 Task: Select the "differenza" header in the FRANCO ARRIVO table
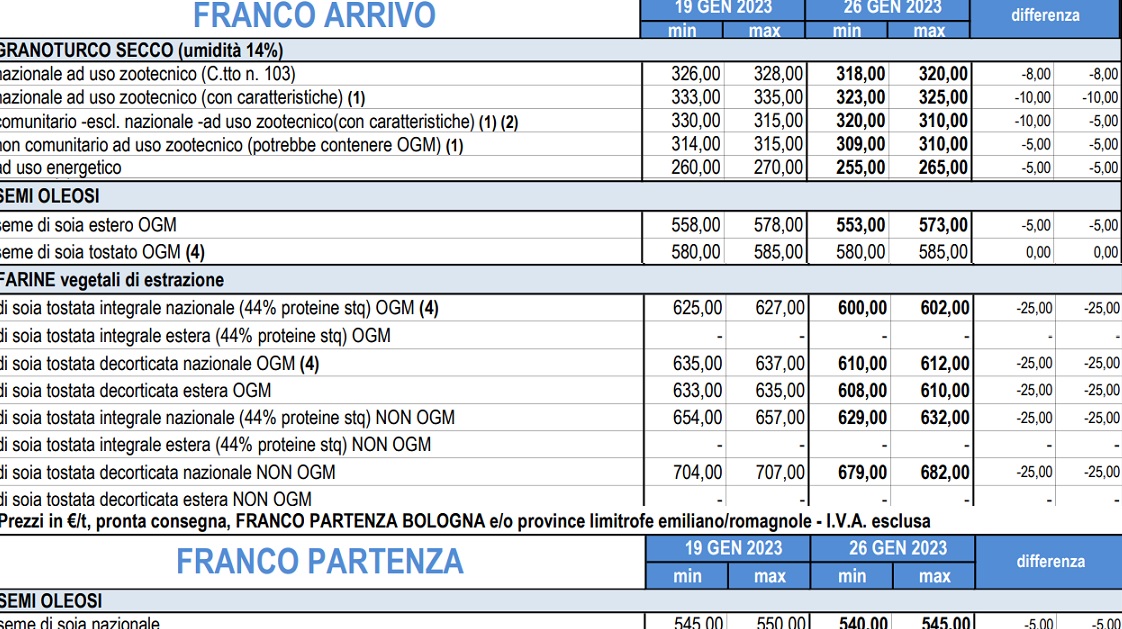tap(1045, 15)
